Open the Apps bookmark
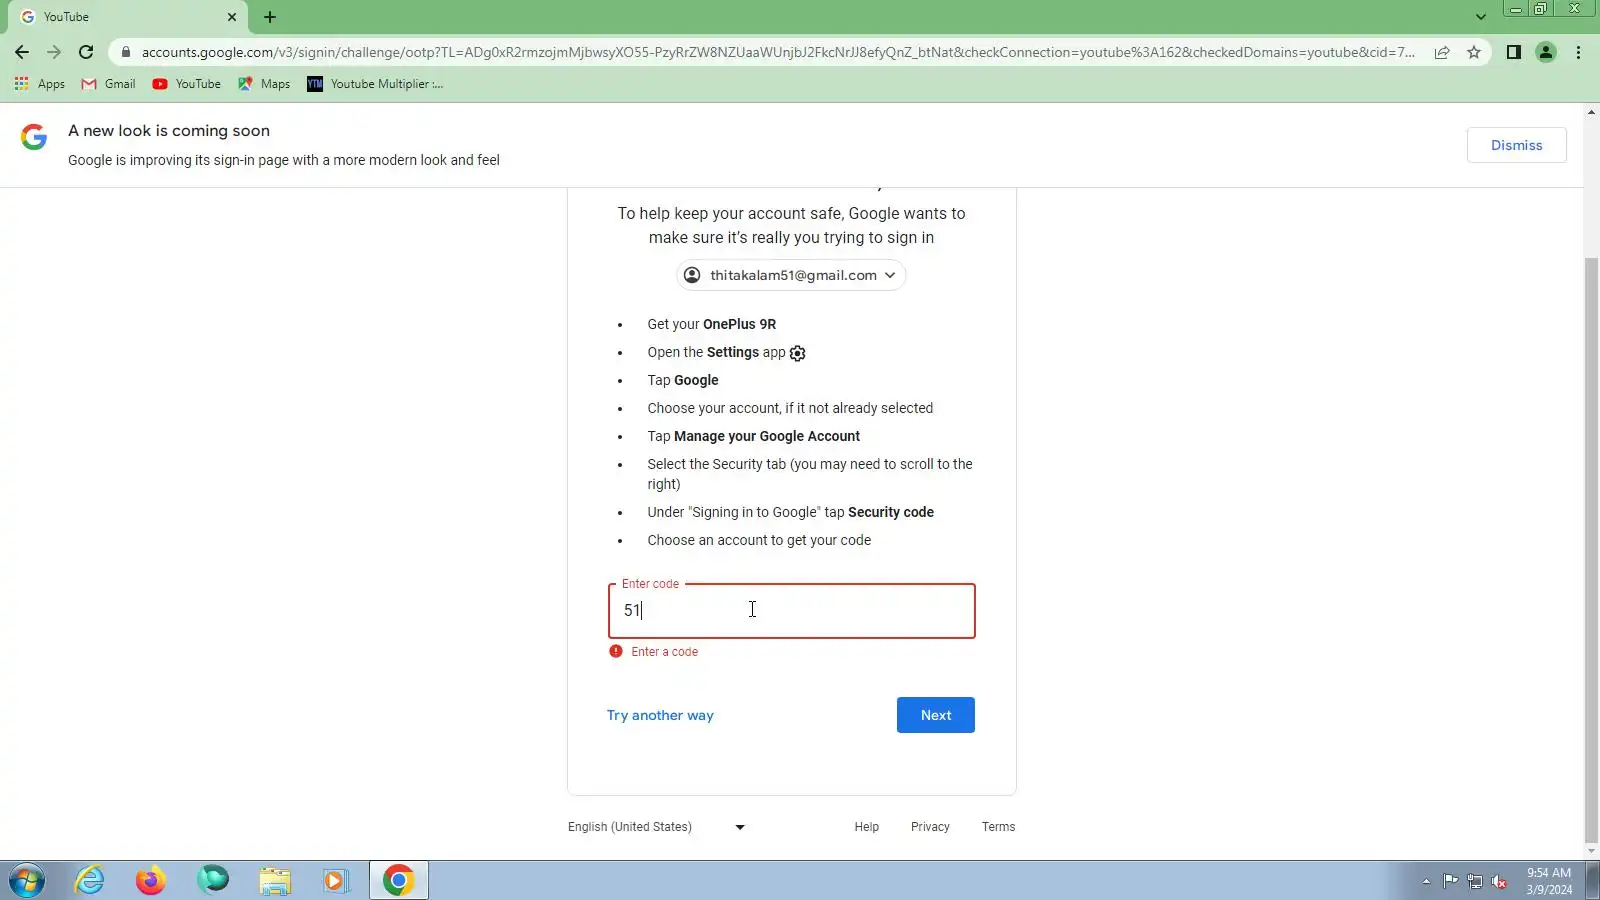Image resolution: width=1600 pixels, height=900 pixels. click(x=40, y=84)
